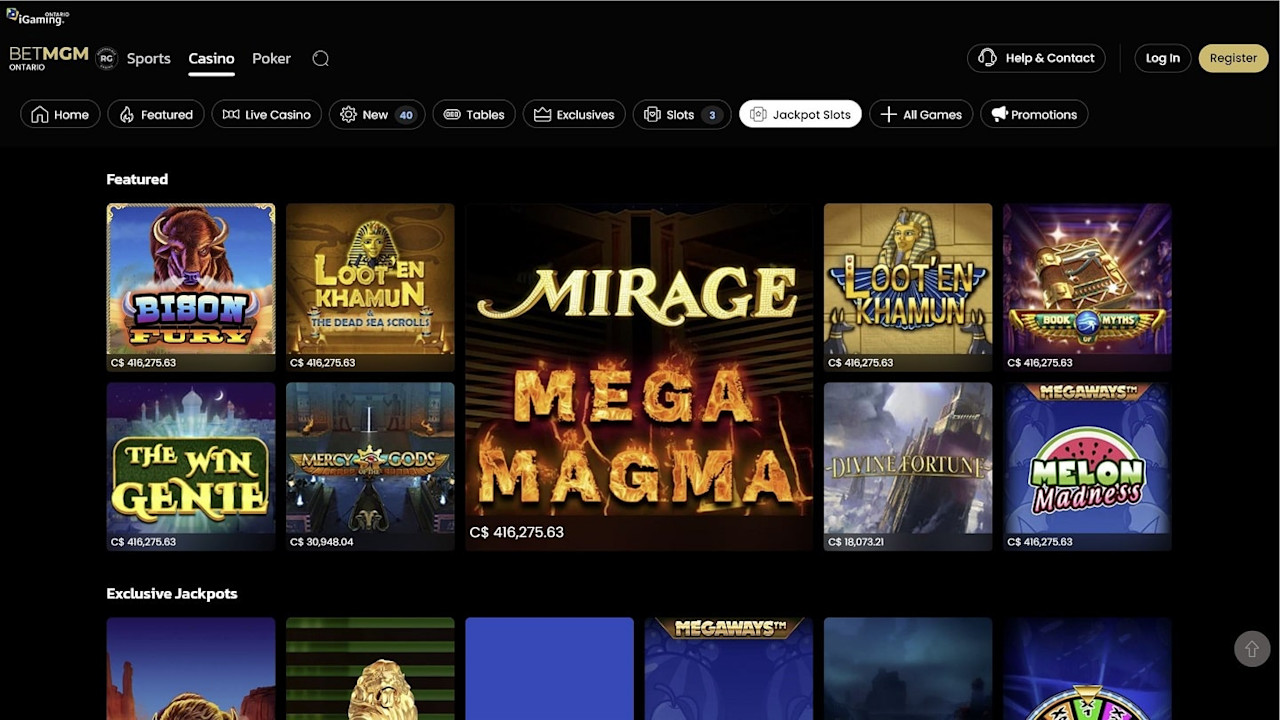
Task: Click the Log In button
Action: (1162, 58)
